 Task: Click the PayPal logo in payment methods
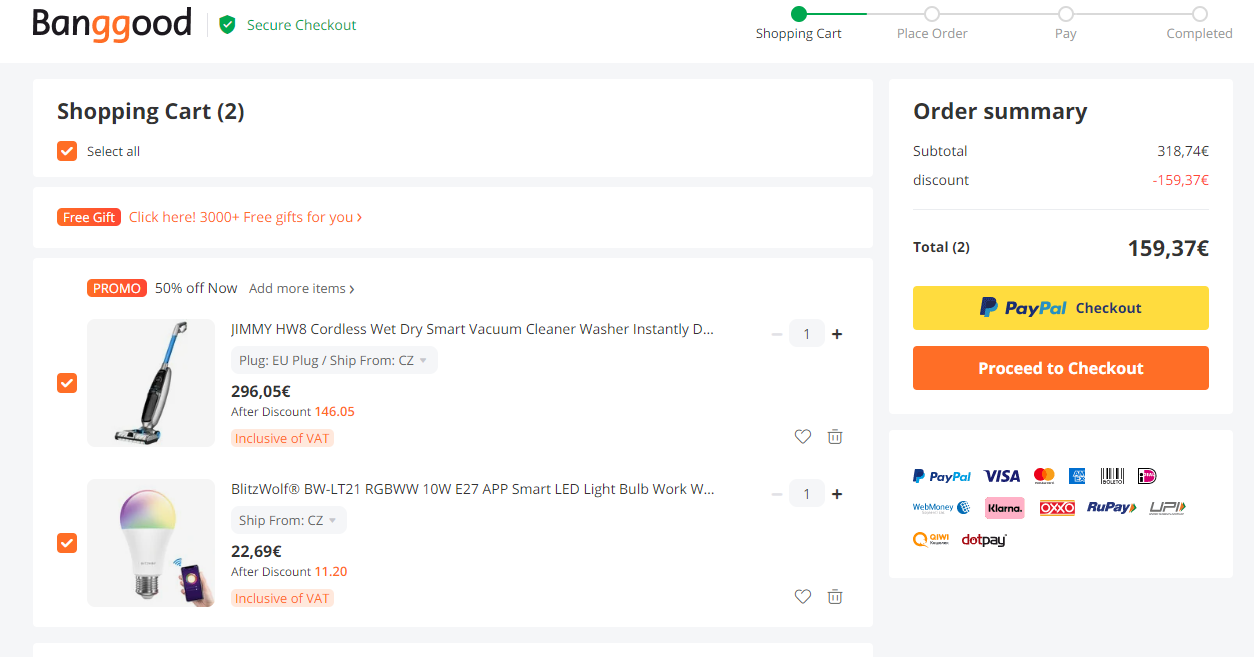coord(942,476)
